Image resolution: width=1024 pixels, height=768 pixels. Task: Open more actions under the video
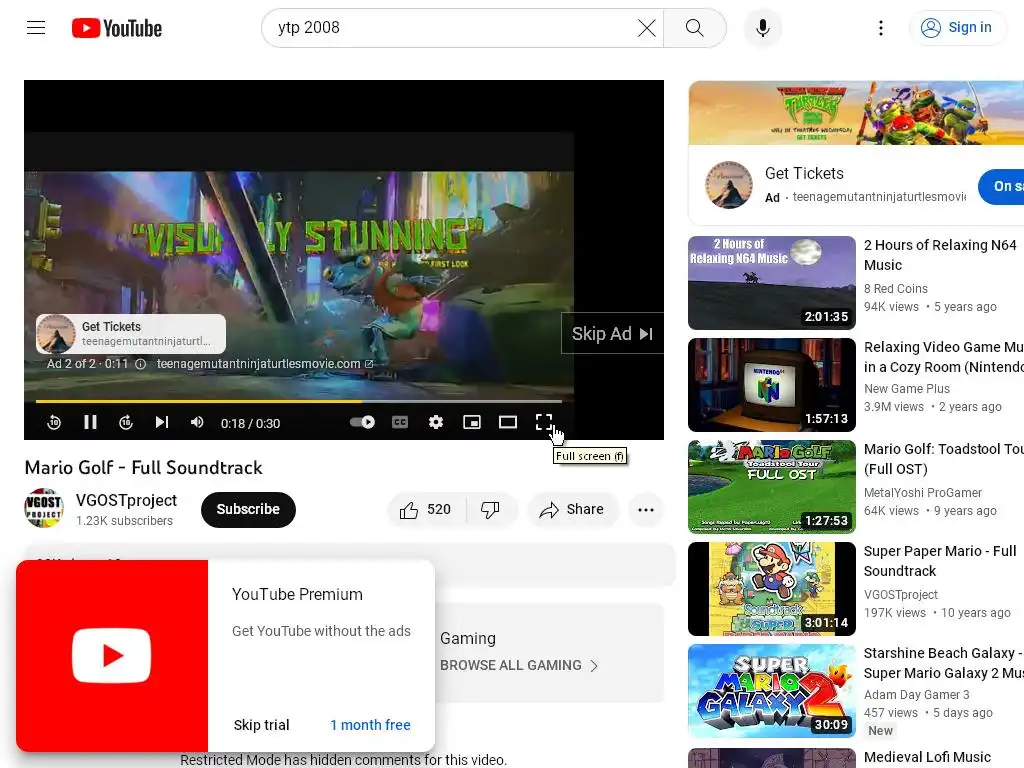tap(646, 509)
